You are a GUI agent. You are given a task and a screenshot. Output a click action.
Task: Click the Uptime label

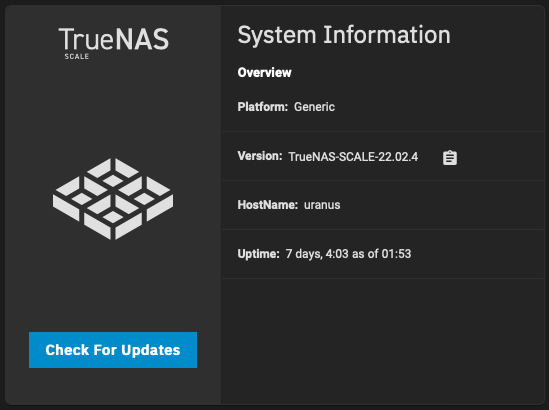click(258, 254)
